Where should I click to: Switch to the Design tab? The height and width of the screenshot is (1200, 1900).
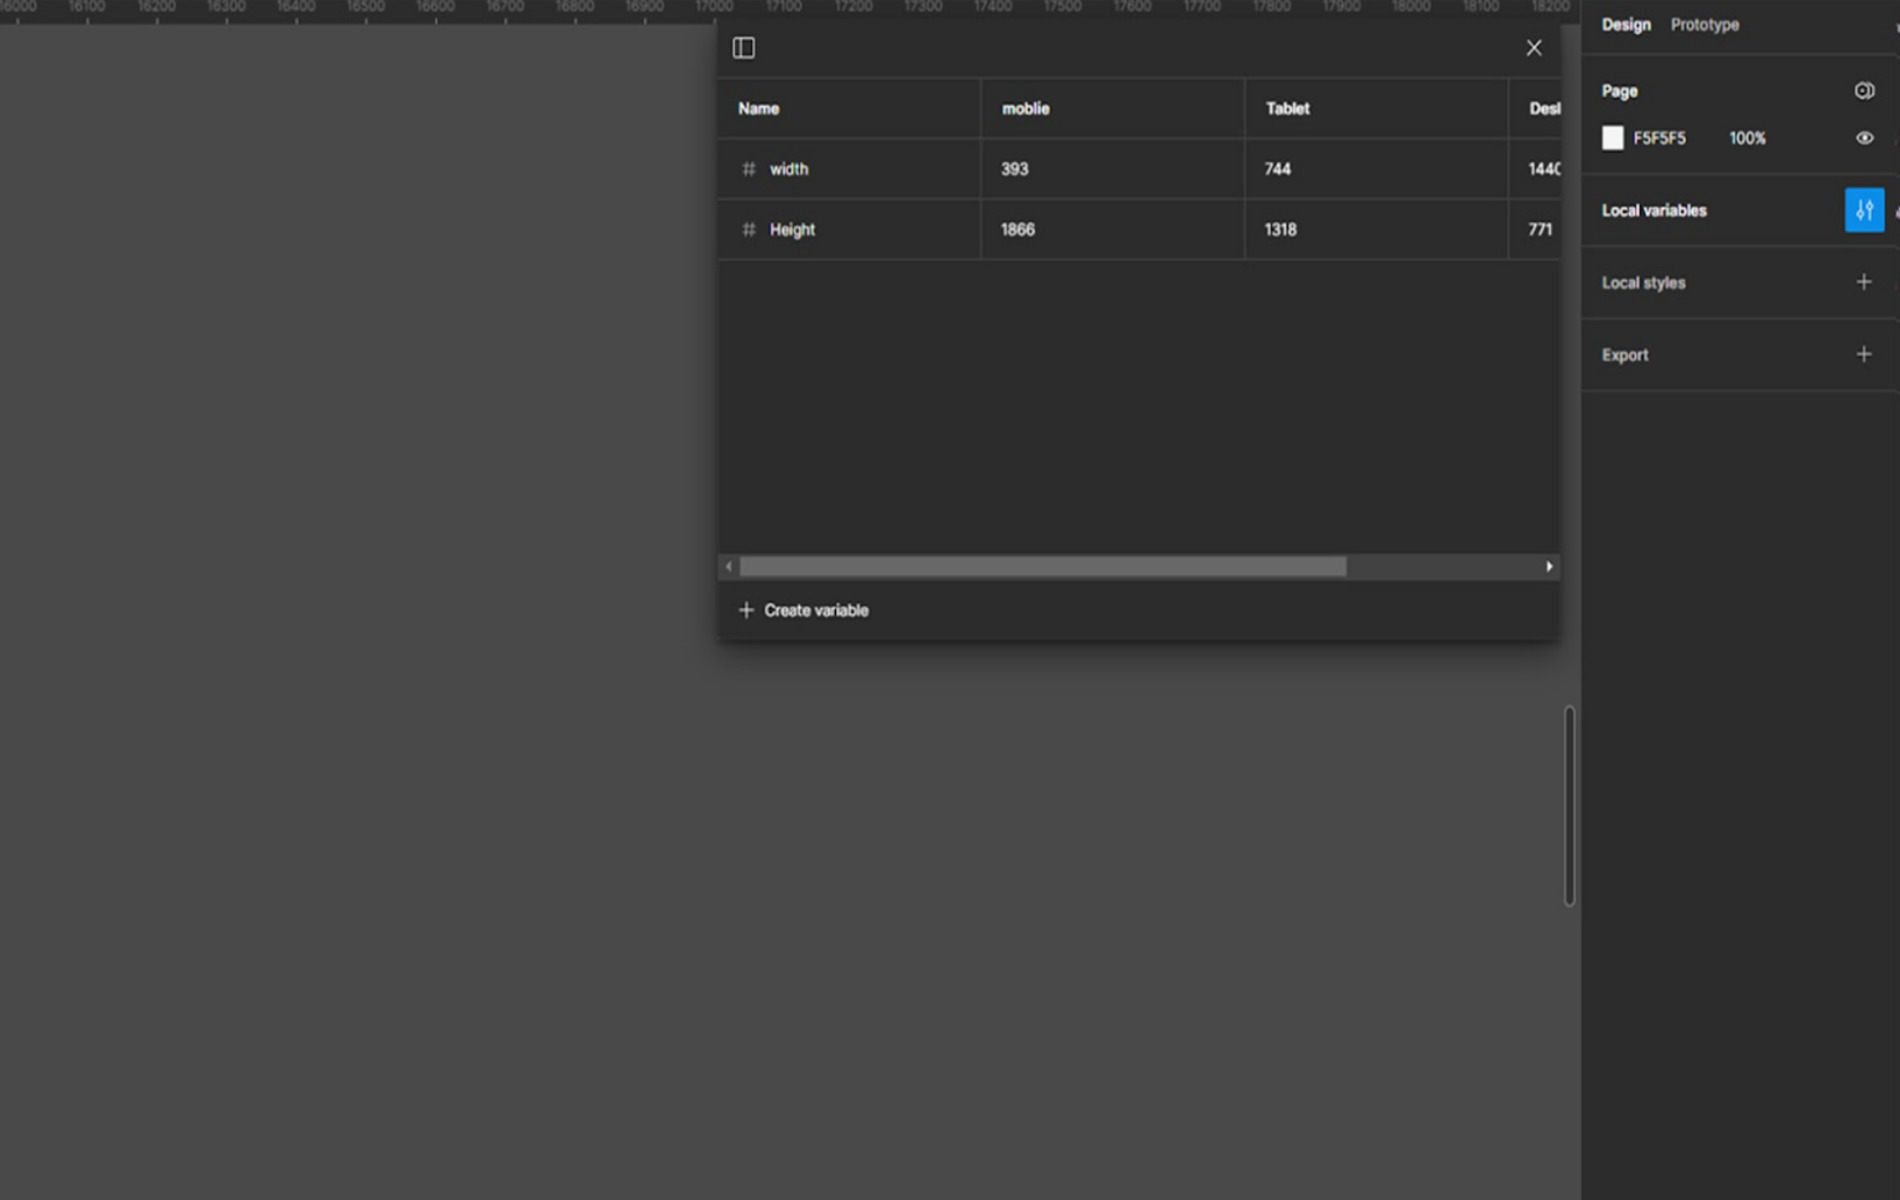click(1626, 25)
